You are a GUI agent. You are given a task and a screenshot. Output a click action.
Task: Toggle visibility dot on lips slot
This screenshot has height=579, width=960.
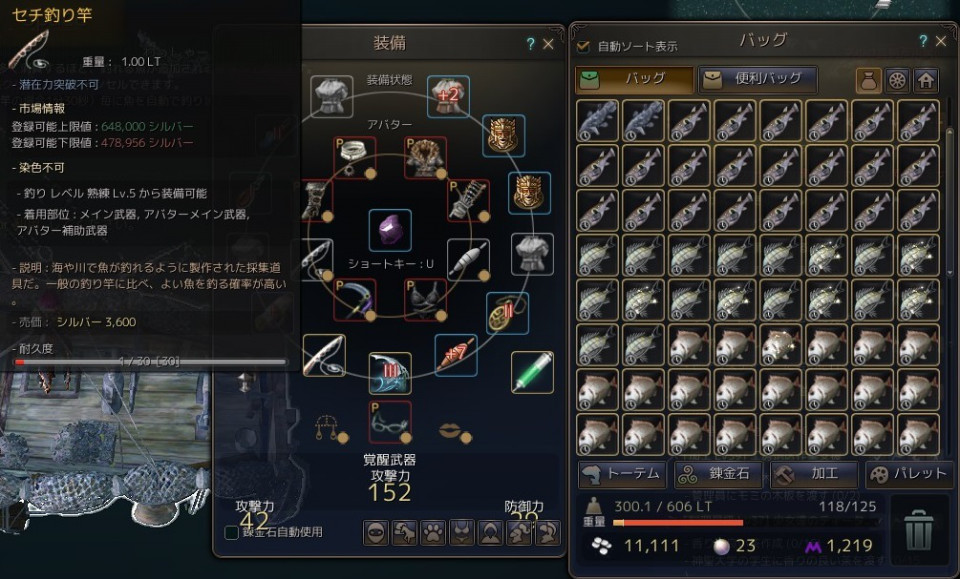pyautogui.click(x=466, y=437)
